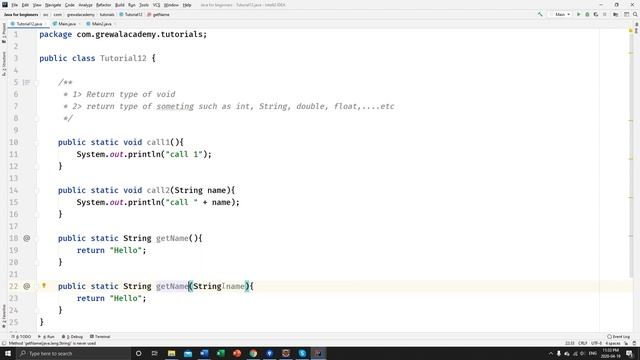This screenshot has height=360, width=640.
Task: Open File Explorer from taskbar
Action: click(x=171, y=353)
